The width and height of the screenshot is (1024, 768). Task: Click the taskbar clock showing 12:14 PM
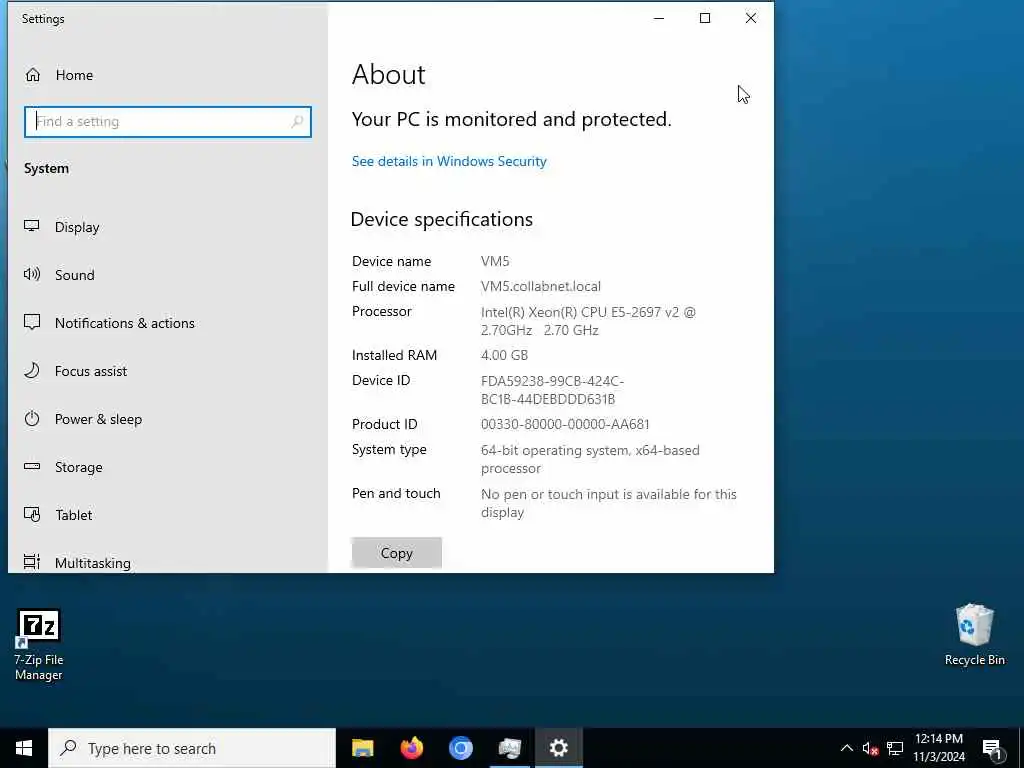click(x=938, y=748)
